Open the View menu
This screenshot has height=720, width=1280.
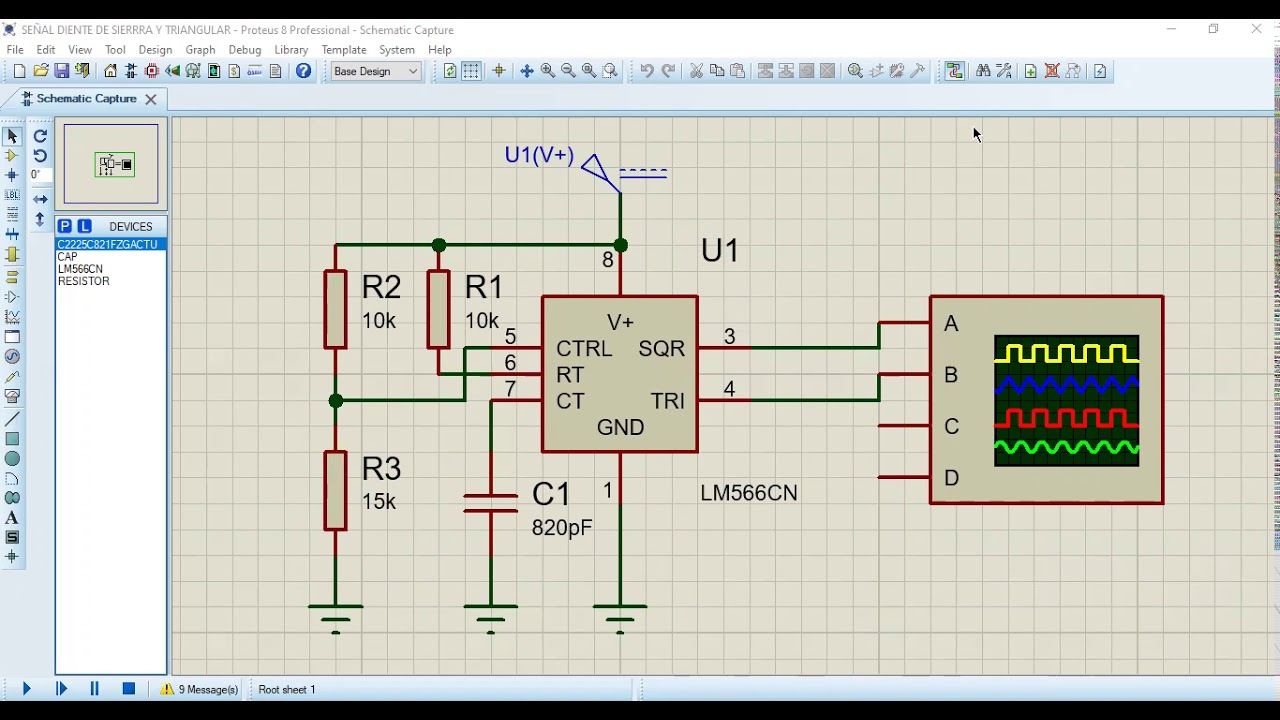point(80,50)
